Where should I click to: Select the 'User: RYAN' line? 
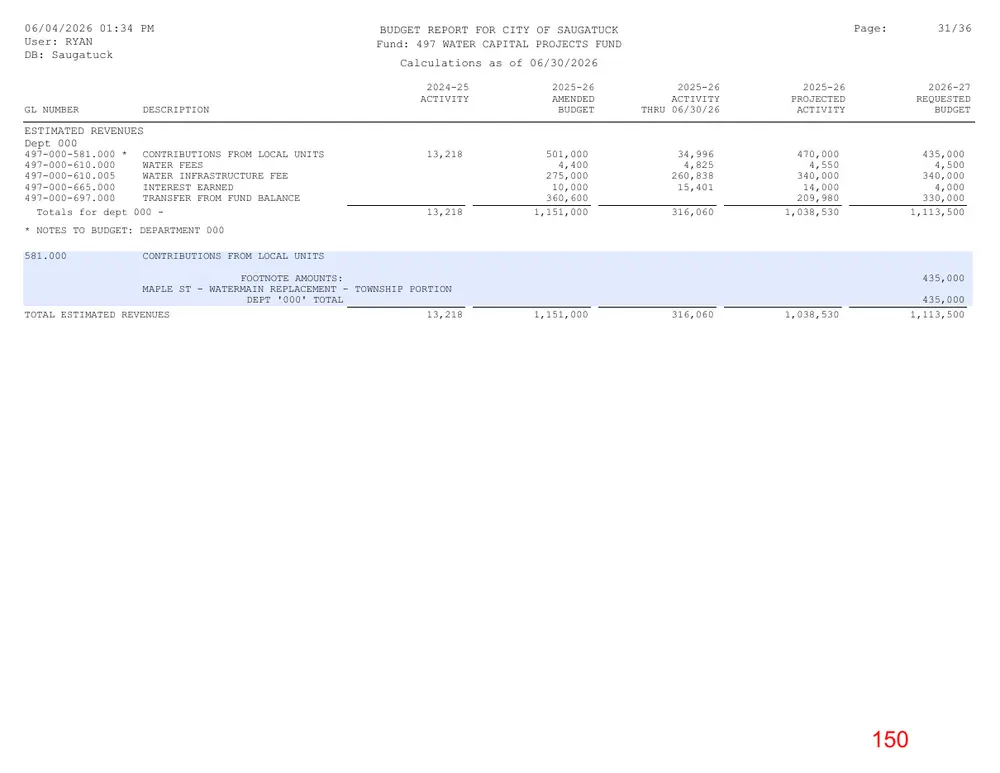(59, 42)
